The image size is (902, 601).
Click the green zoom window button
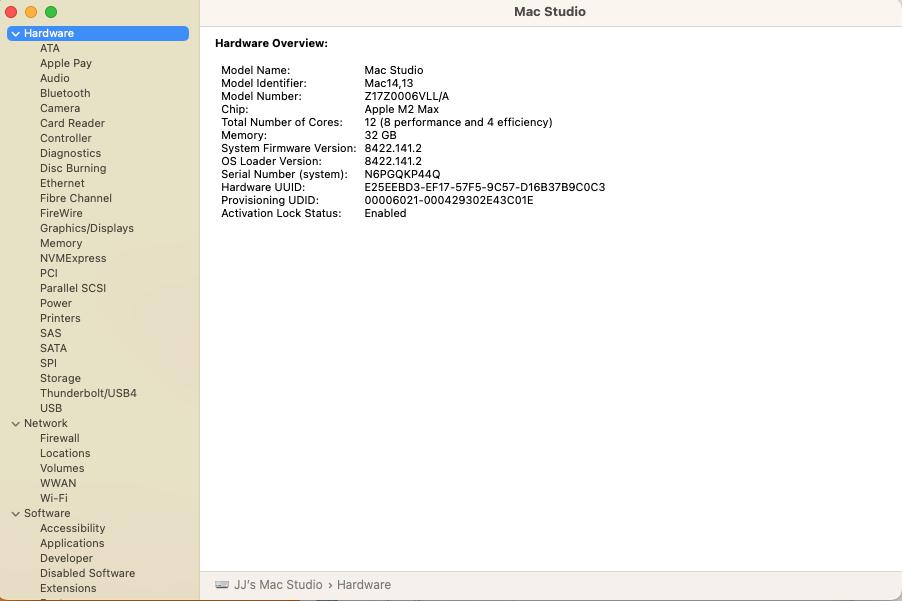pyautogui.click(x=51, y=12)
